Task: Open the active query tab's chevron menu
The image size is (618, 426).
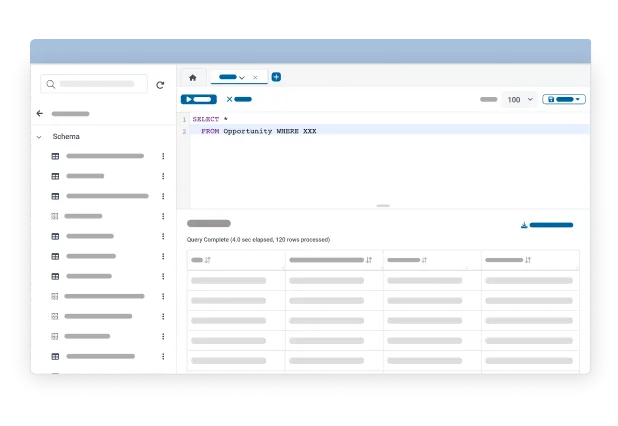Action: pos(242,77)
